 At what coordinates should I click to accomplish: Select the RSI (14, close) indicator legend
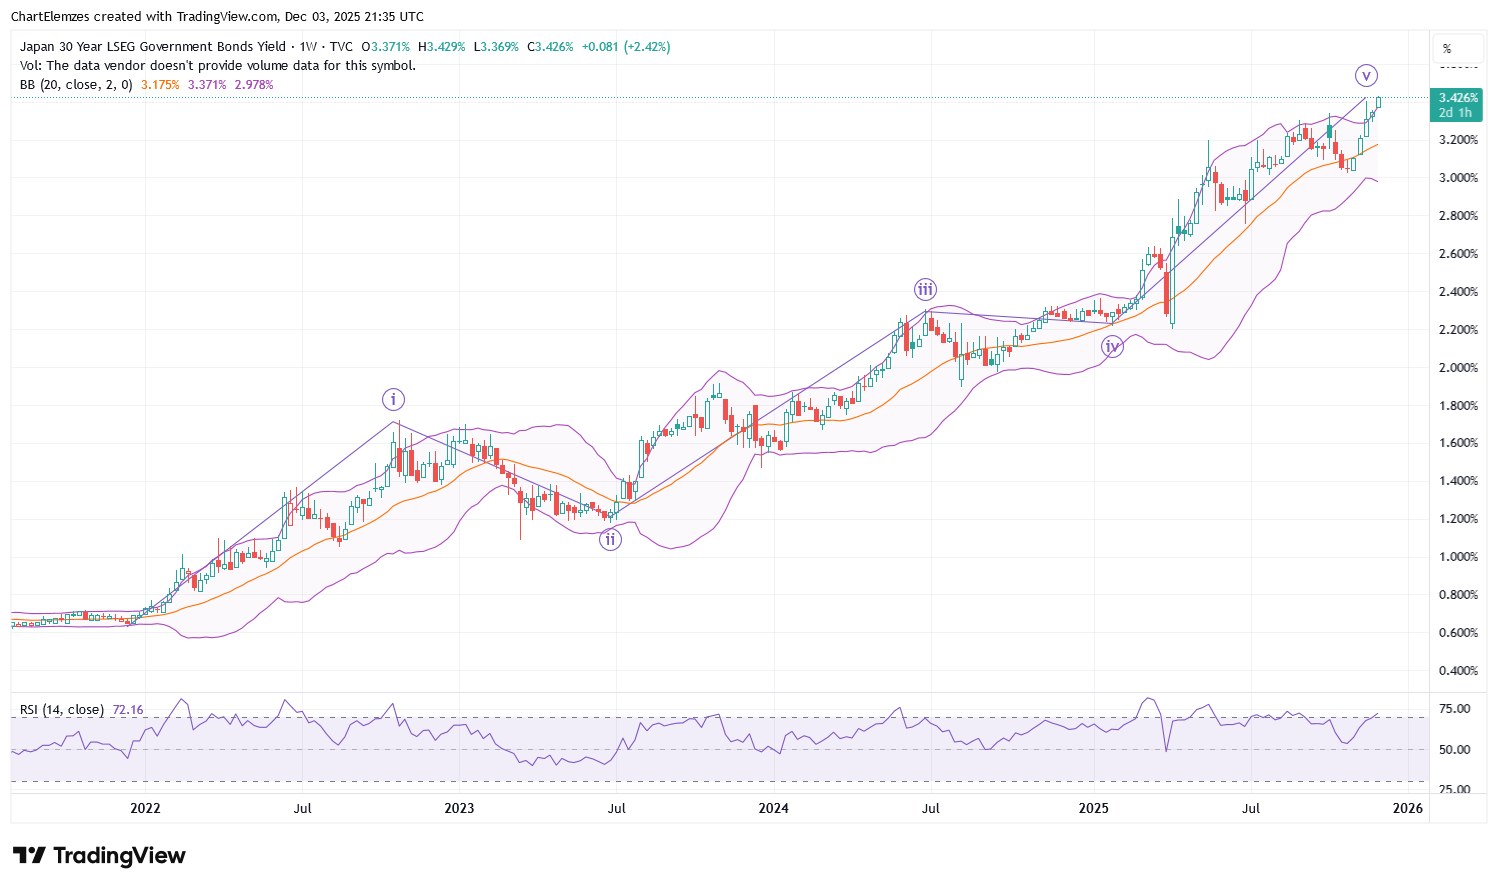tap(62, 710)
